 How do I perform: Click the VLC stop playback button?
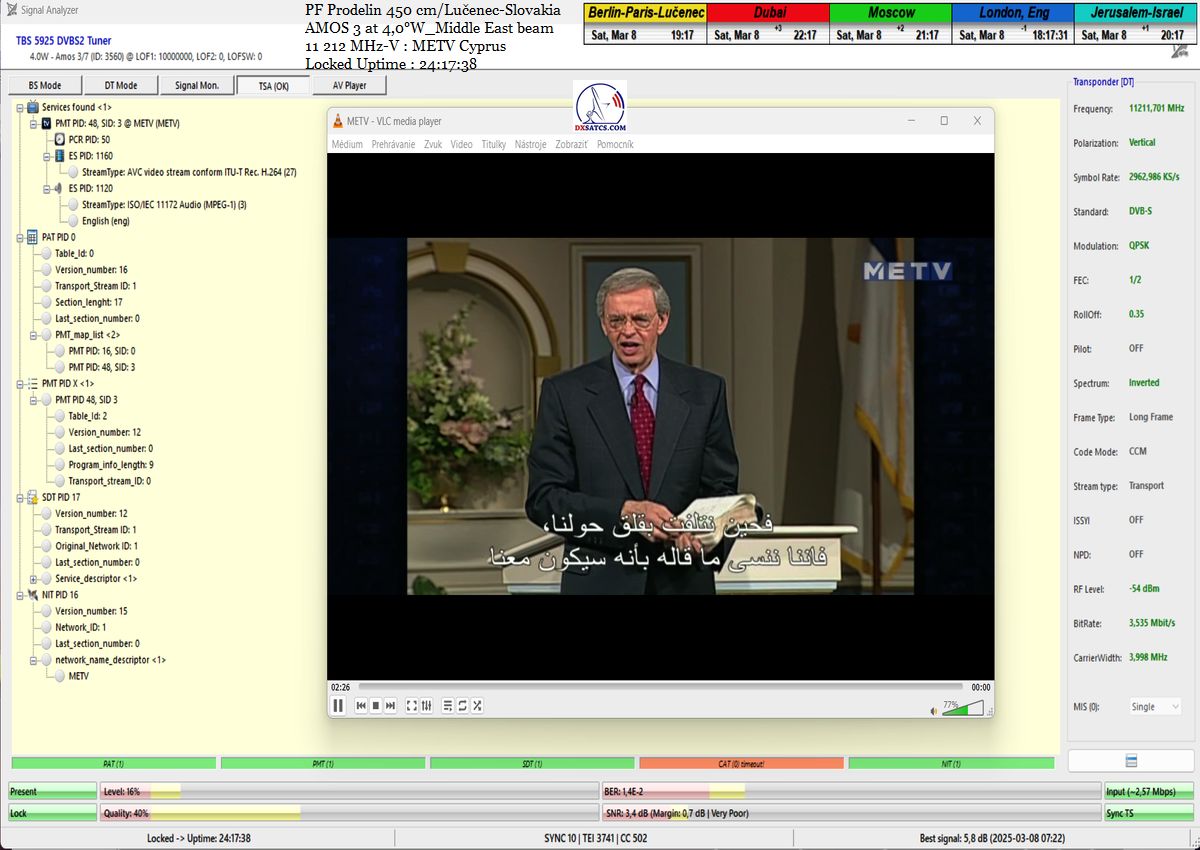376,706
